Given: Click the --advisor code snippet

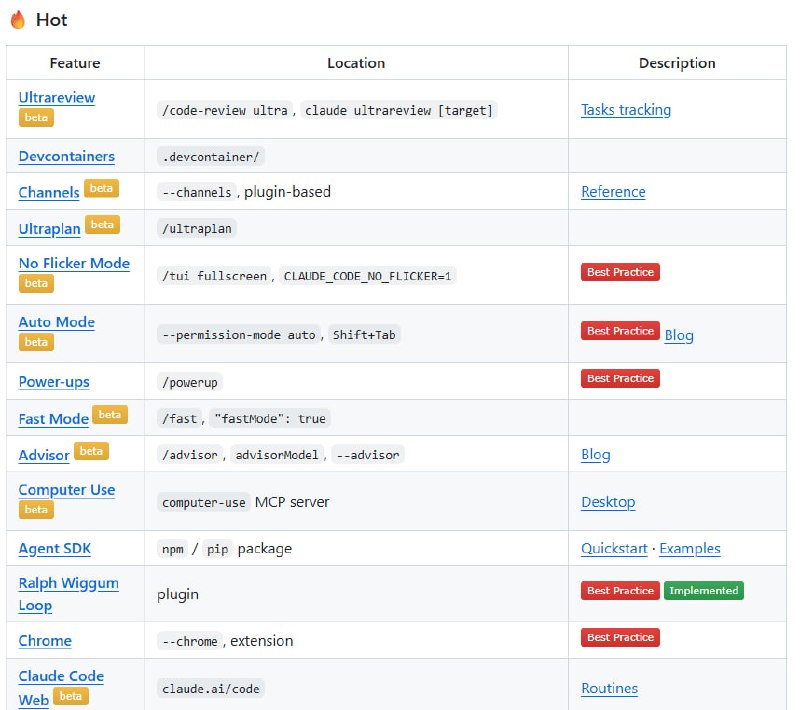Looking at the screenshot, I should coord(368,455).
